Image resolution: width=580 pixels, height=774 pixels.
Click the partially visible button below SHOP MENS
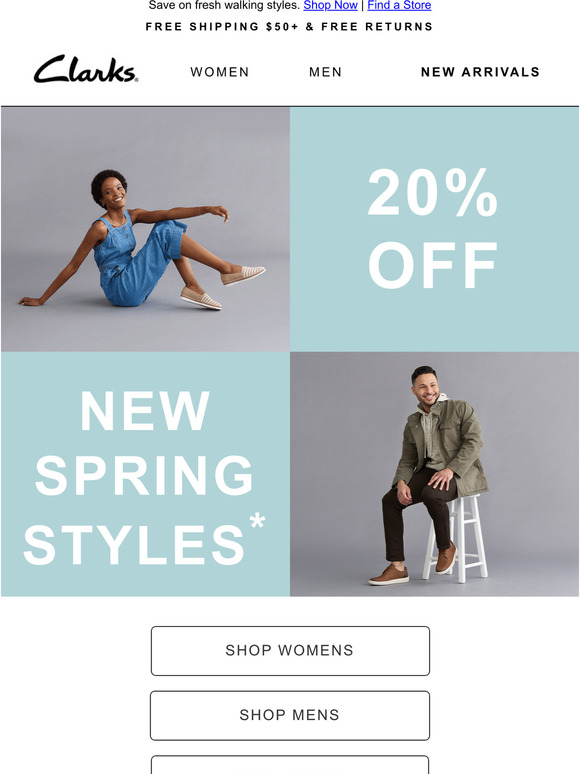290,765
